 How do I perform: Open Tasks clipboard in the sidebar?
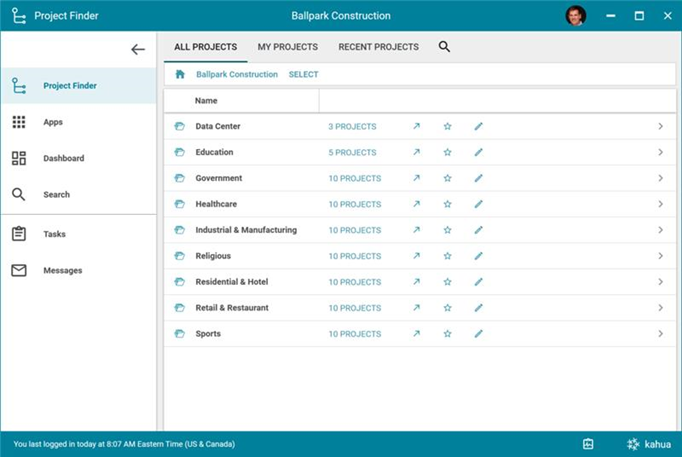coord(19,234)
